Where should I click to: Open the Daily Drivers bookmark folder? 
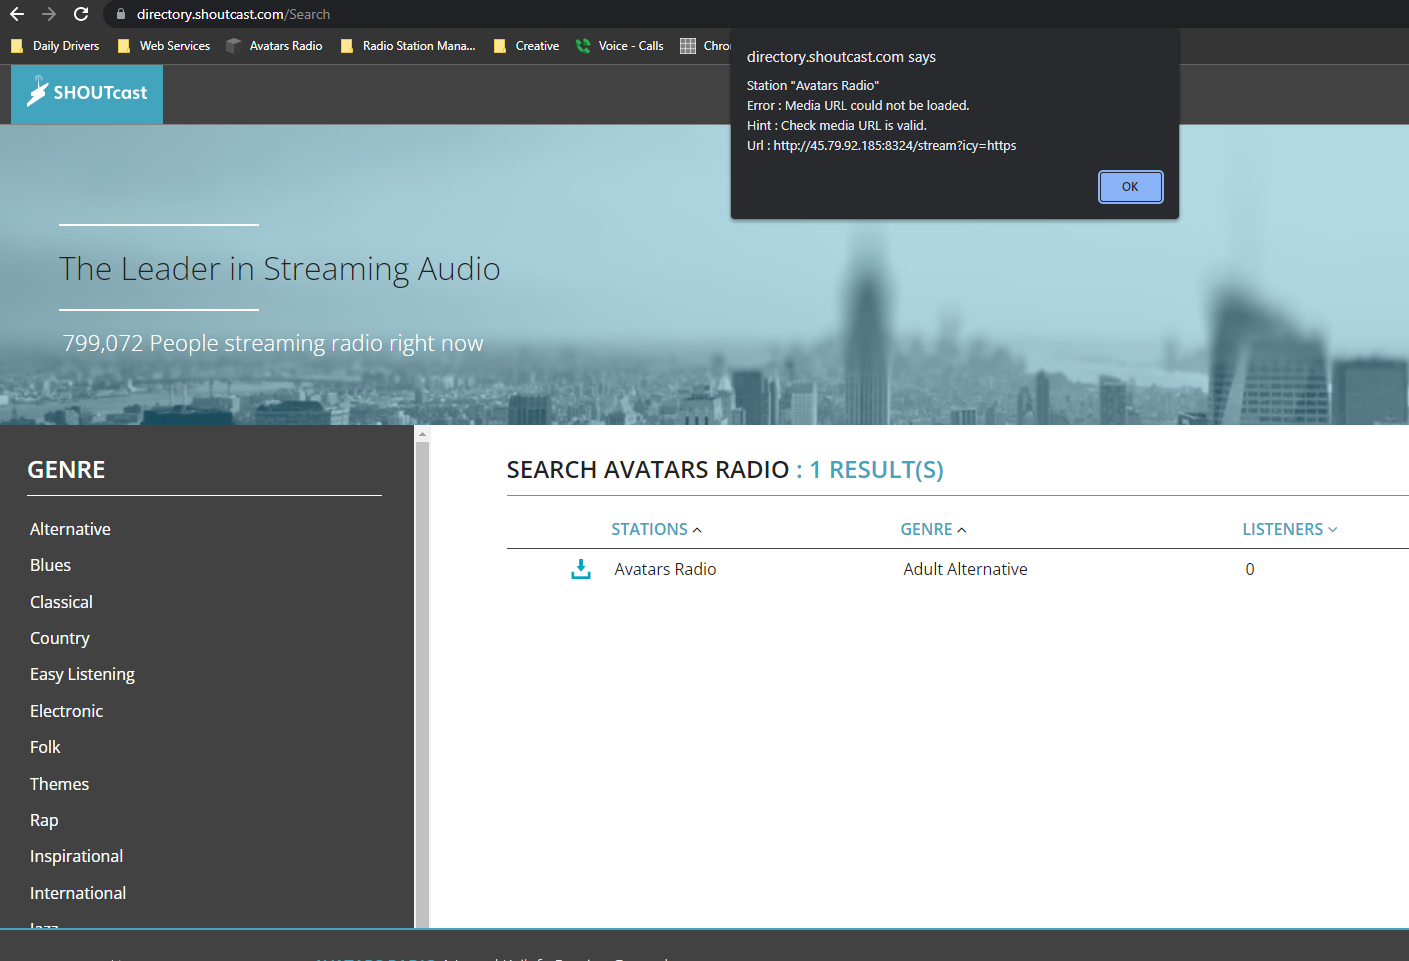(x=55, y=46)
